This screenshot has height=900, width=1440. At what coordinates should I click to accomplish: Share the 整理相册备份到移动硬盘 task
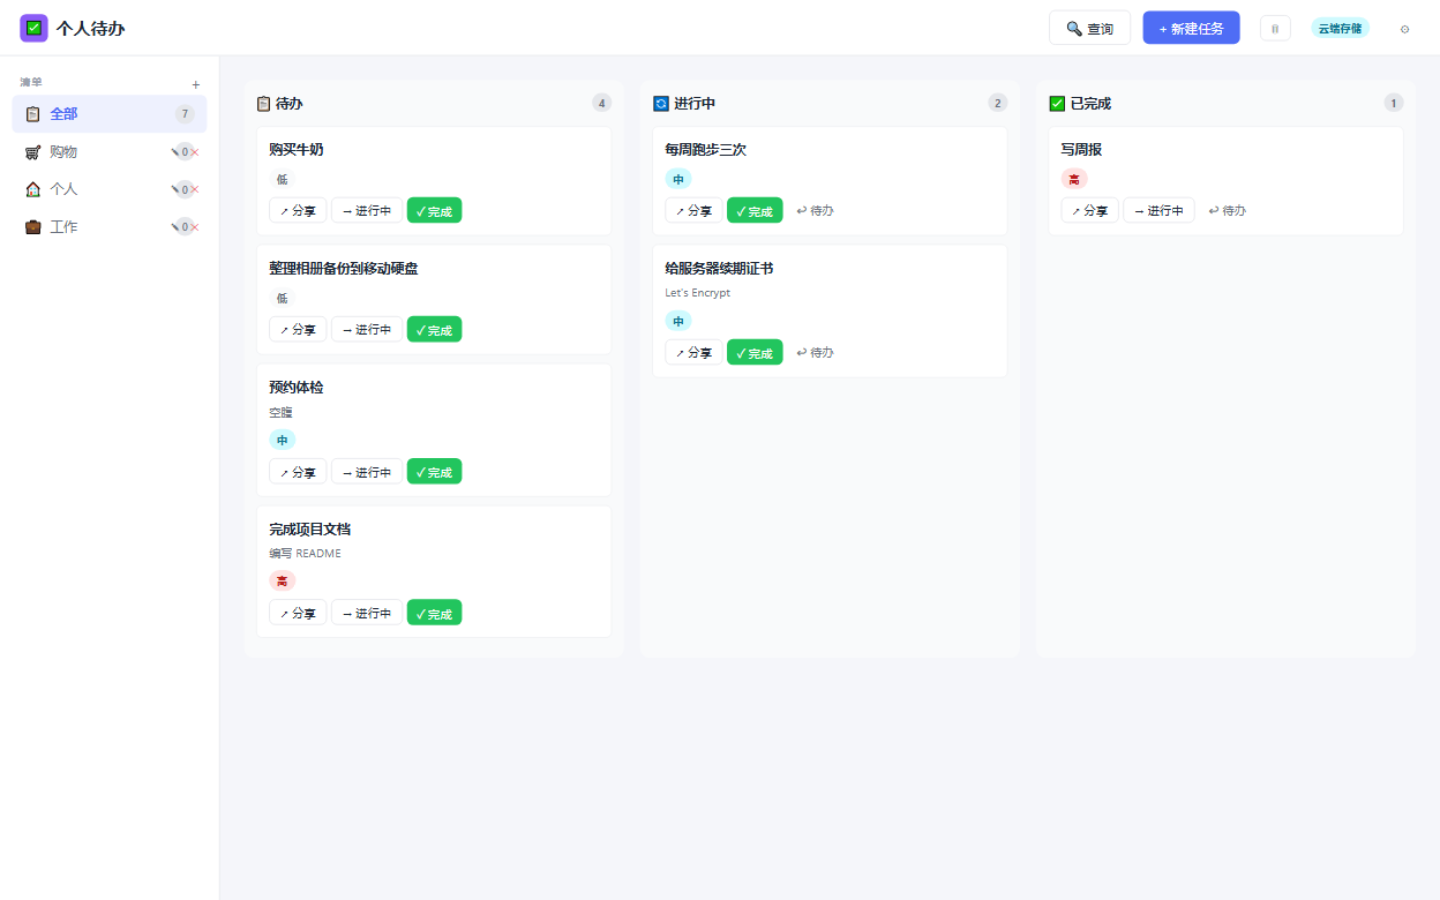click(297, 330)
